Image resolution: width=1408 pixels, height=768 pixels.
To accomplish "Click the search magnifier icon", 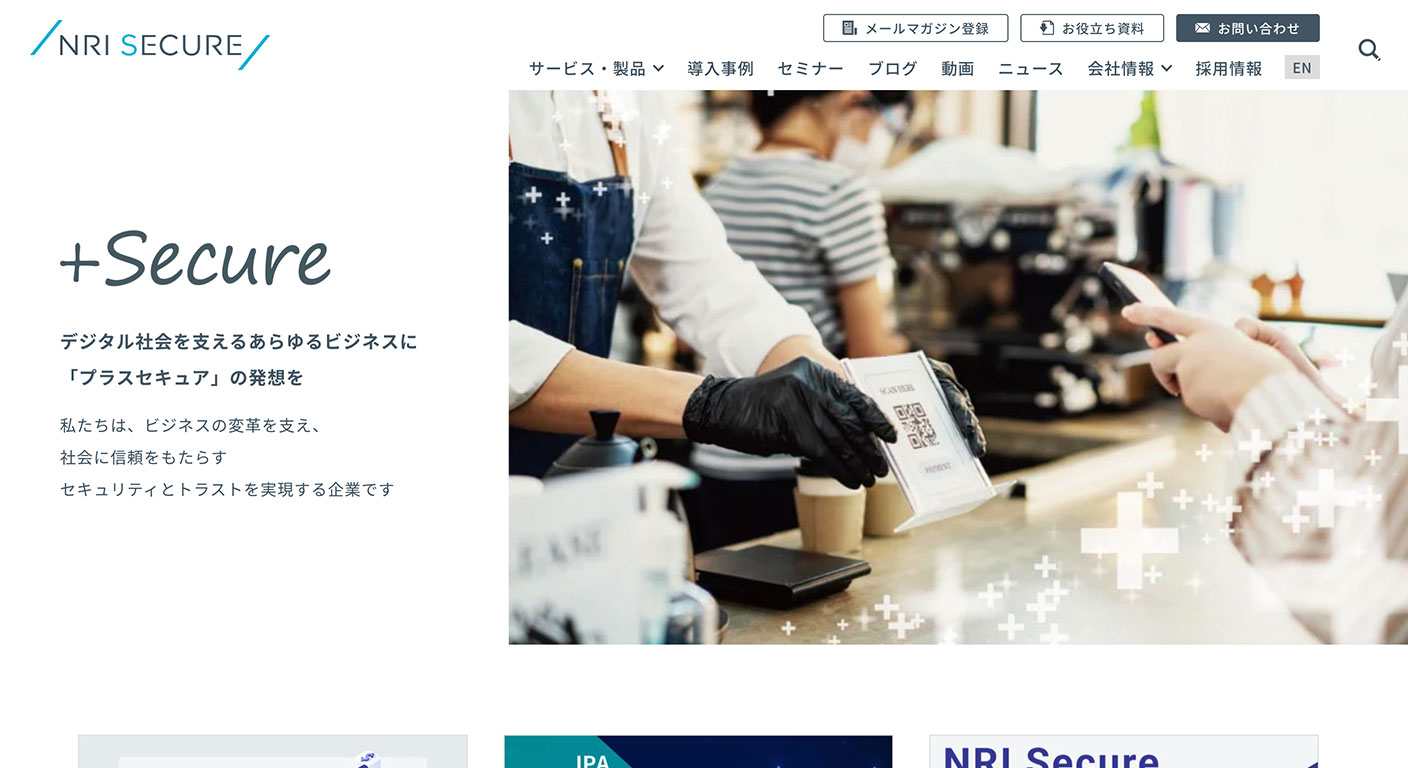I will 1369,49.
